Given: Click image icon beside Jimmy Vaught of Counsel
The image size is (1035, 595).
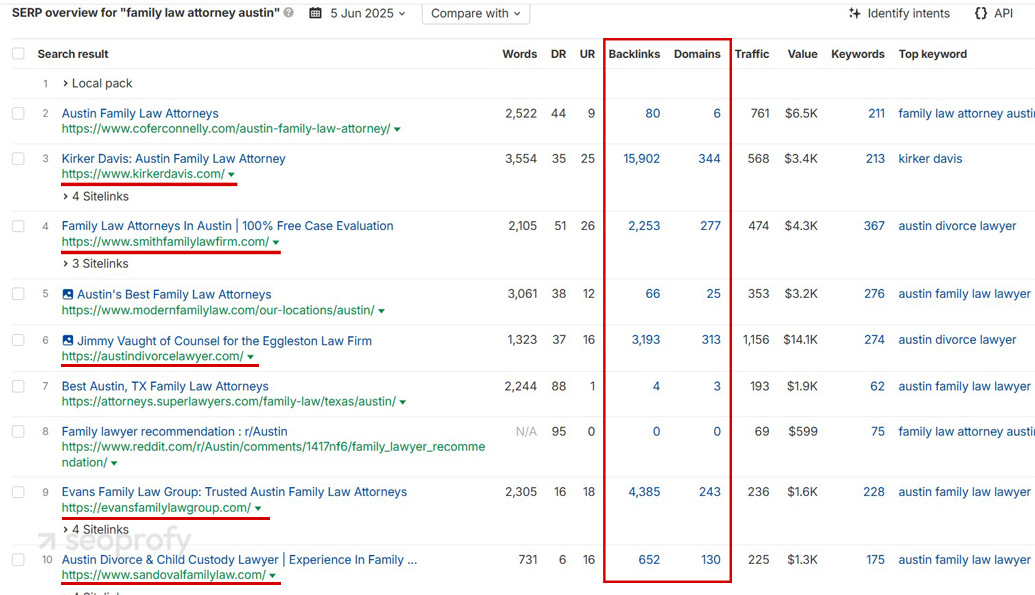Looking at the screenshot, I should pos(67,341).
